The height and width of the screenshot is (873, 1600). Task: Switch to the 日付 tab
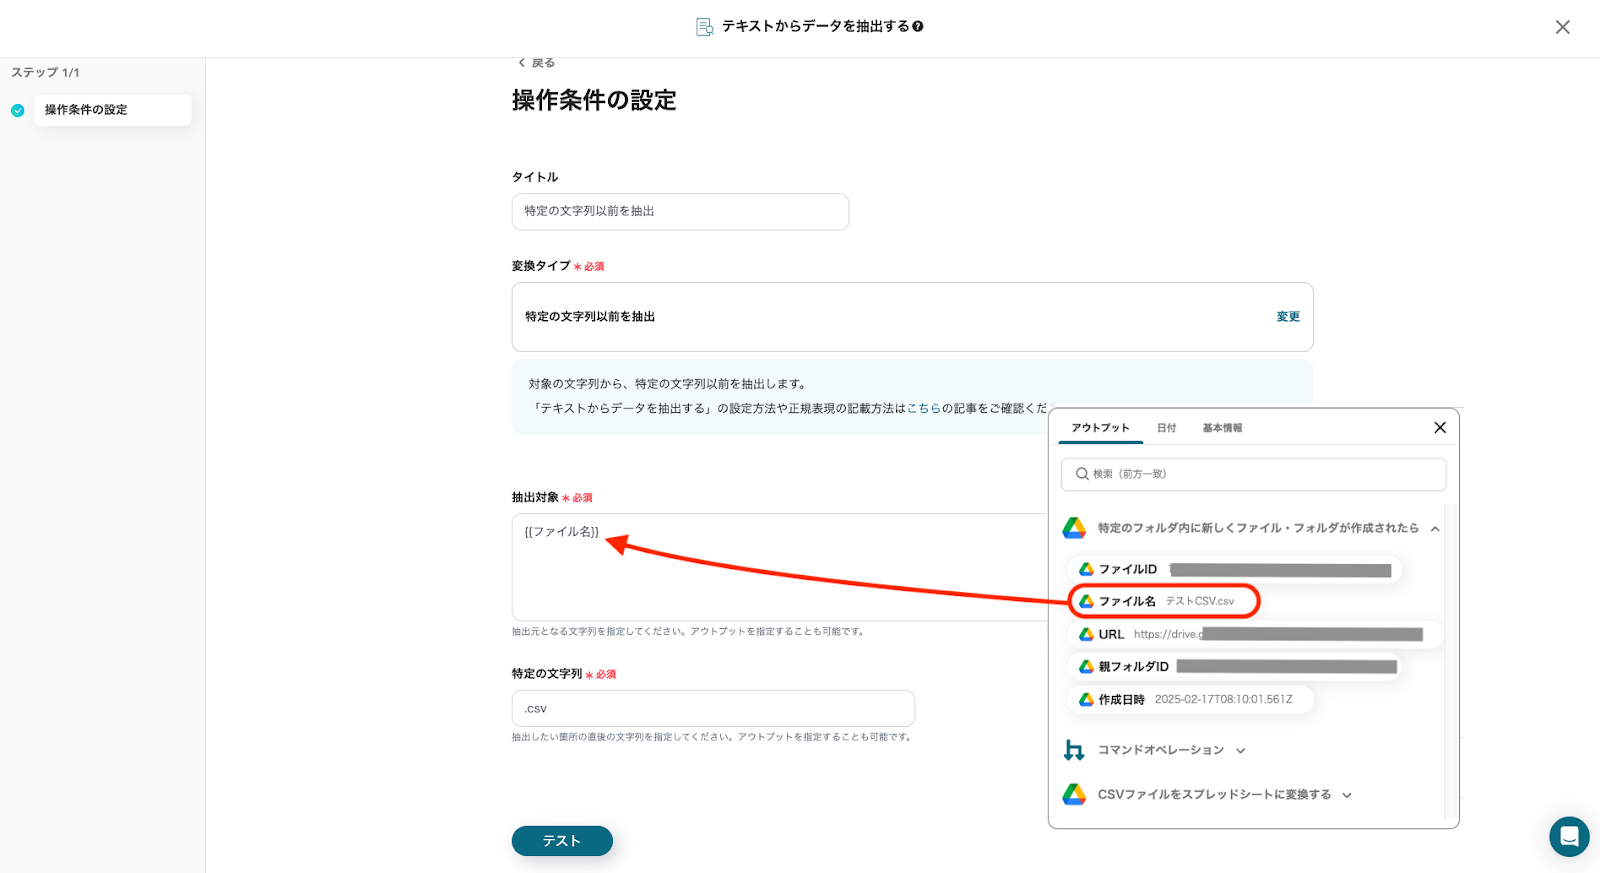[x=1166, y=428]
